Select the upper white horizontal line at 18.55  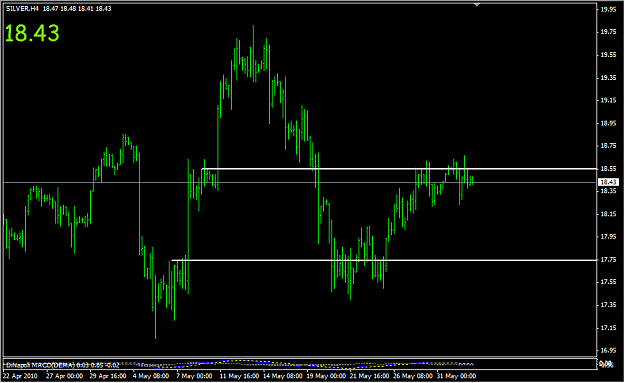click(x=399, y=169)
